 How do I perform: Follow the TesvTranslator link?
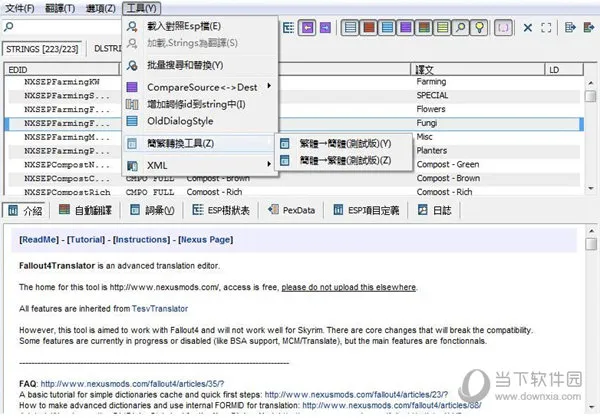pos(160,309)
